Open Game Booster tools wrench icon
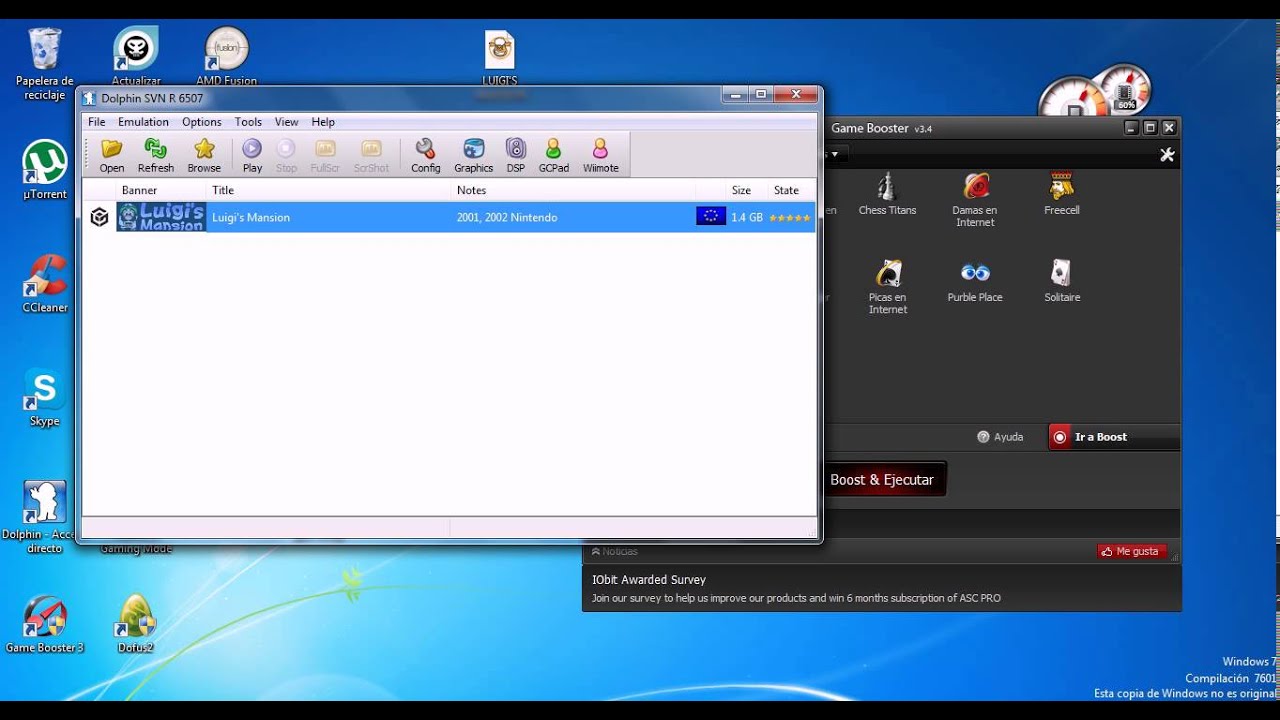This screenshot has width=1280, height=720. (1167, 154)
